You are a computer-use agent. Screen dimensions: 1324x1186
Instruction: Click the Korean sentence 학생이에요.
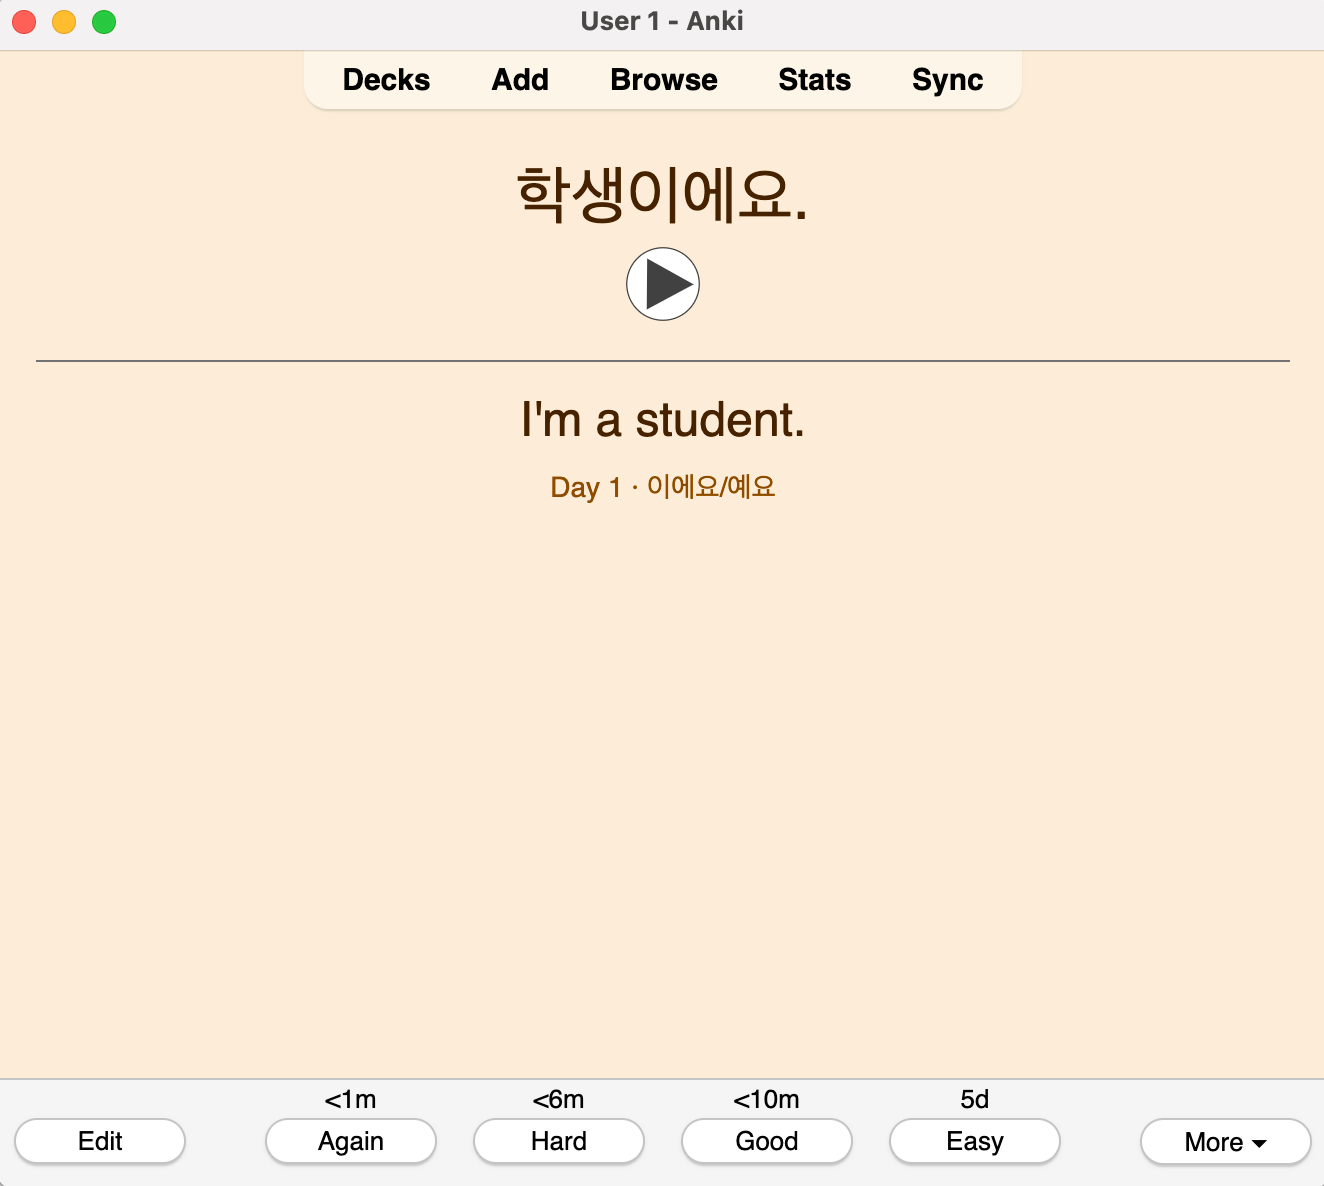662,194
